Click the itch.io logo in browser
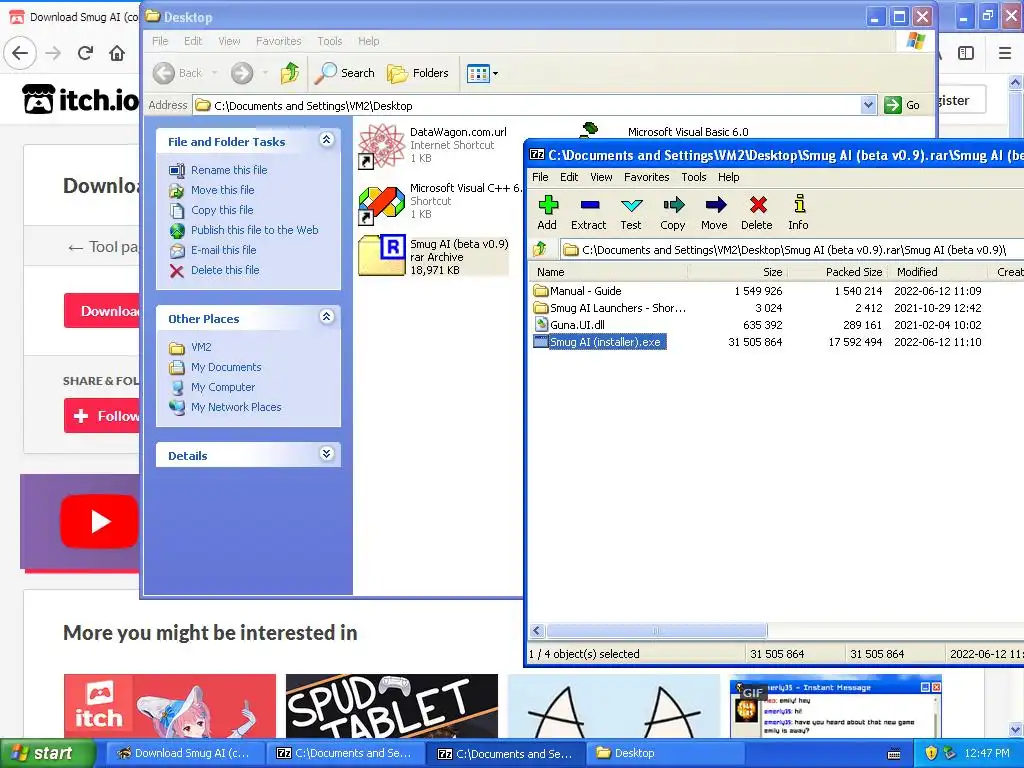This screenshot has width=1024, height=768. [81, 100]
